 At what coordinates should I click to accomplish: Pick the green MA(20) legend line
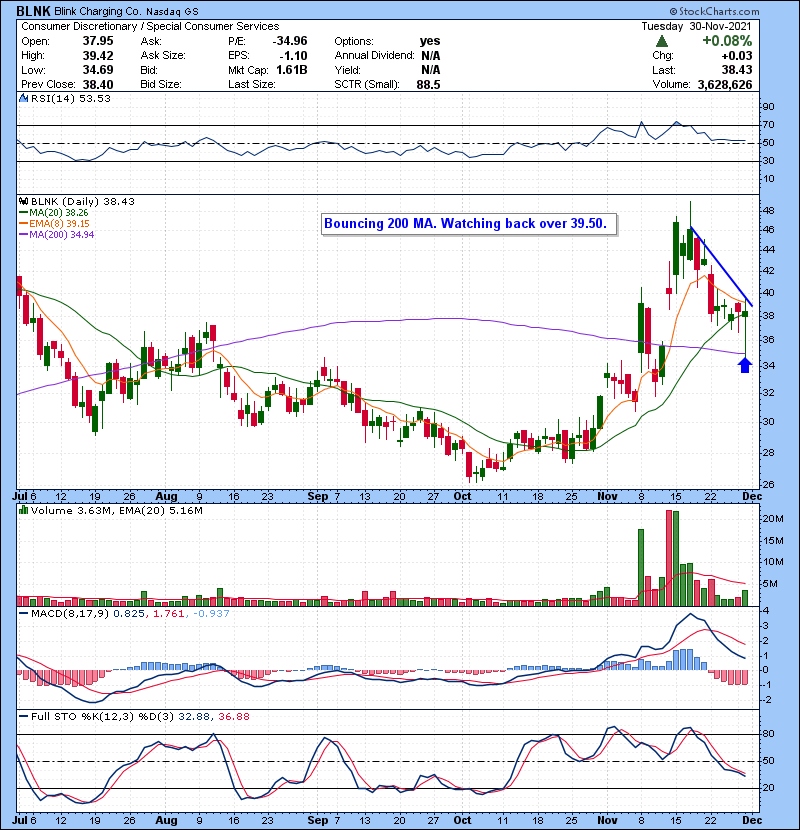(23, 213)
